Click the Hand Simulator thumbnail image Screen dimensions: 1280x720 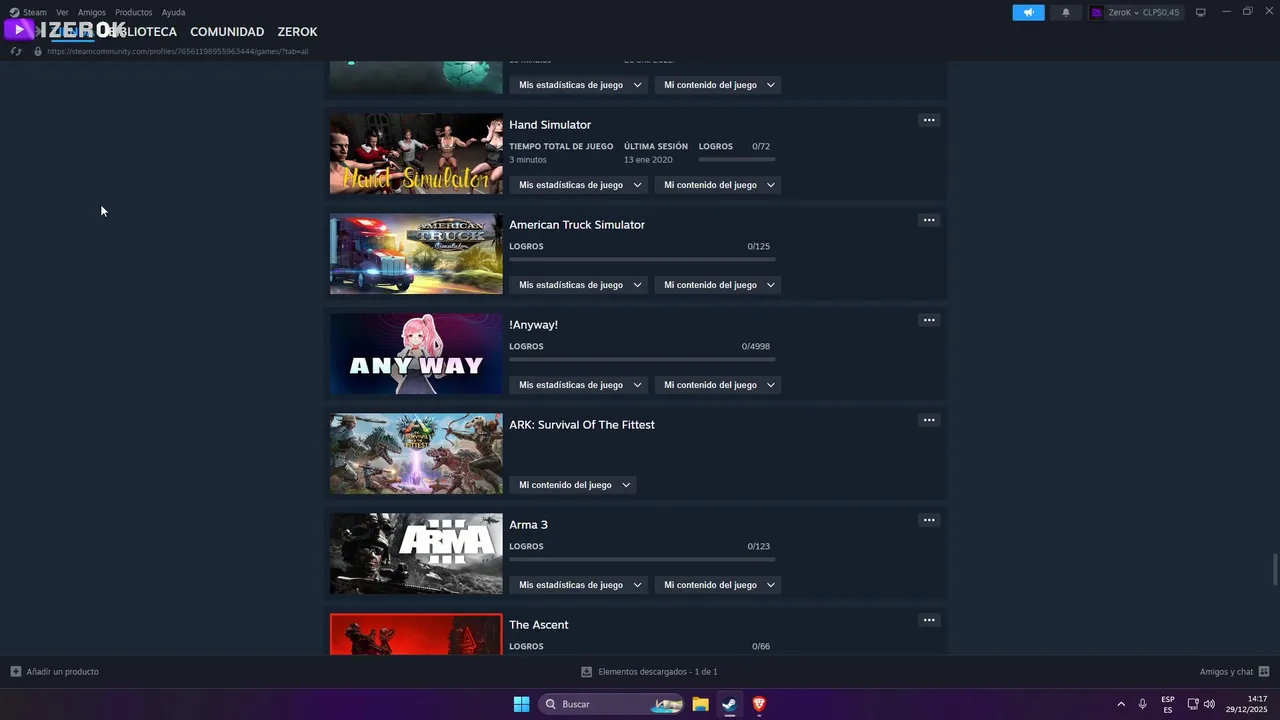click(416, 154)
